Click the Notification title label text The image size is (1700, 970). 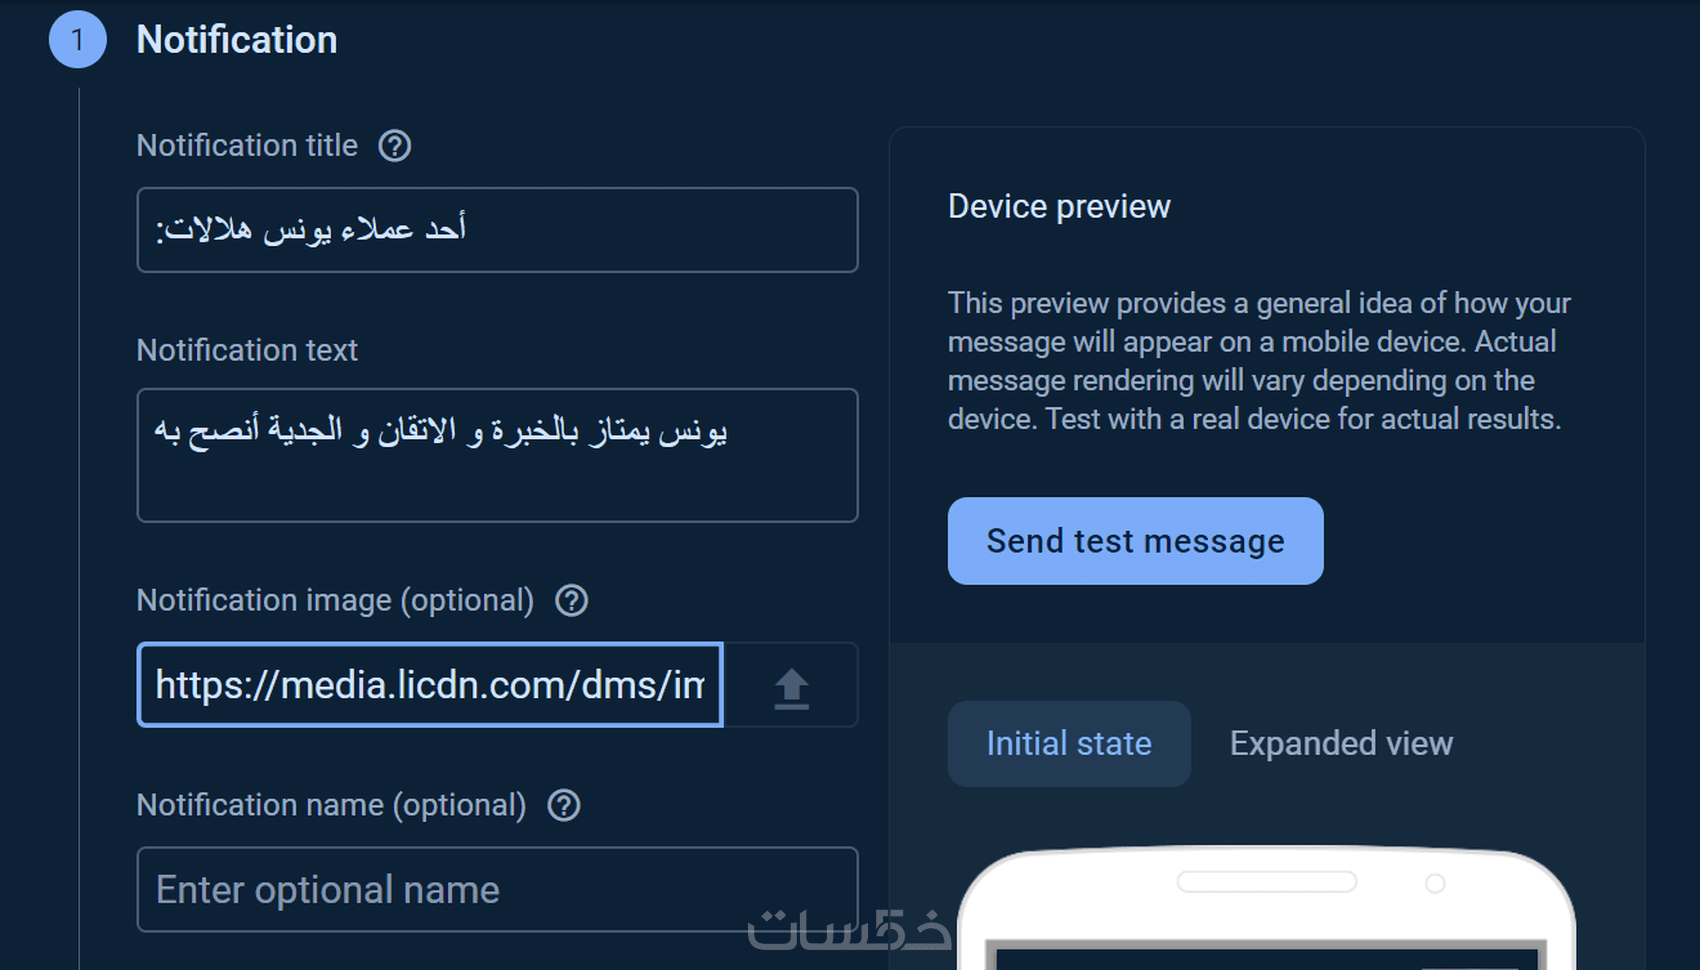[247, 146]
